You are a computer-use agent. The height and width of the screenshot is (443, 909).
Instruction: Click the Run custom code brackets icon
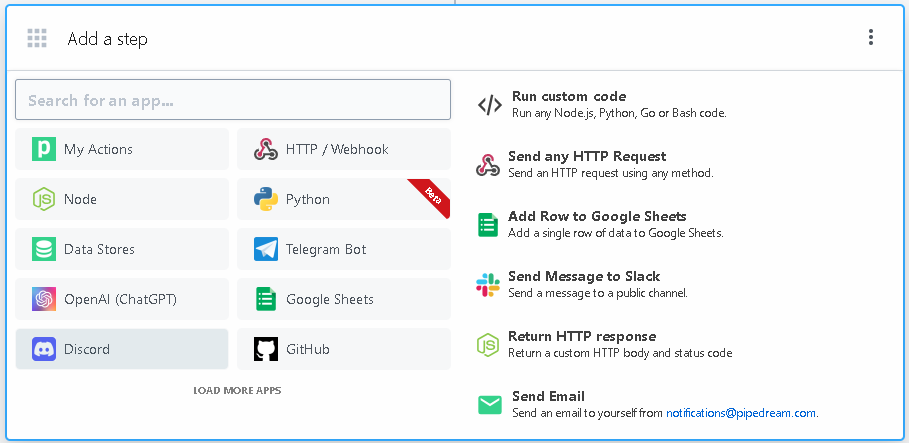point(490,105)
